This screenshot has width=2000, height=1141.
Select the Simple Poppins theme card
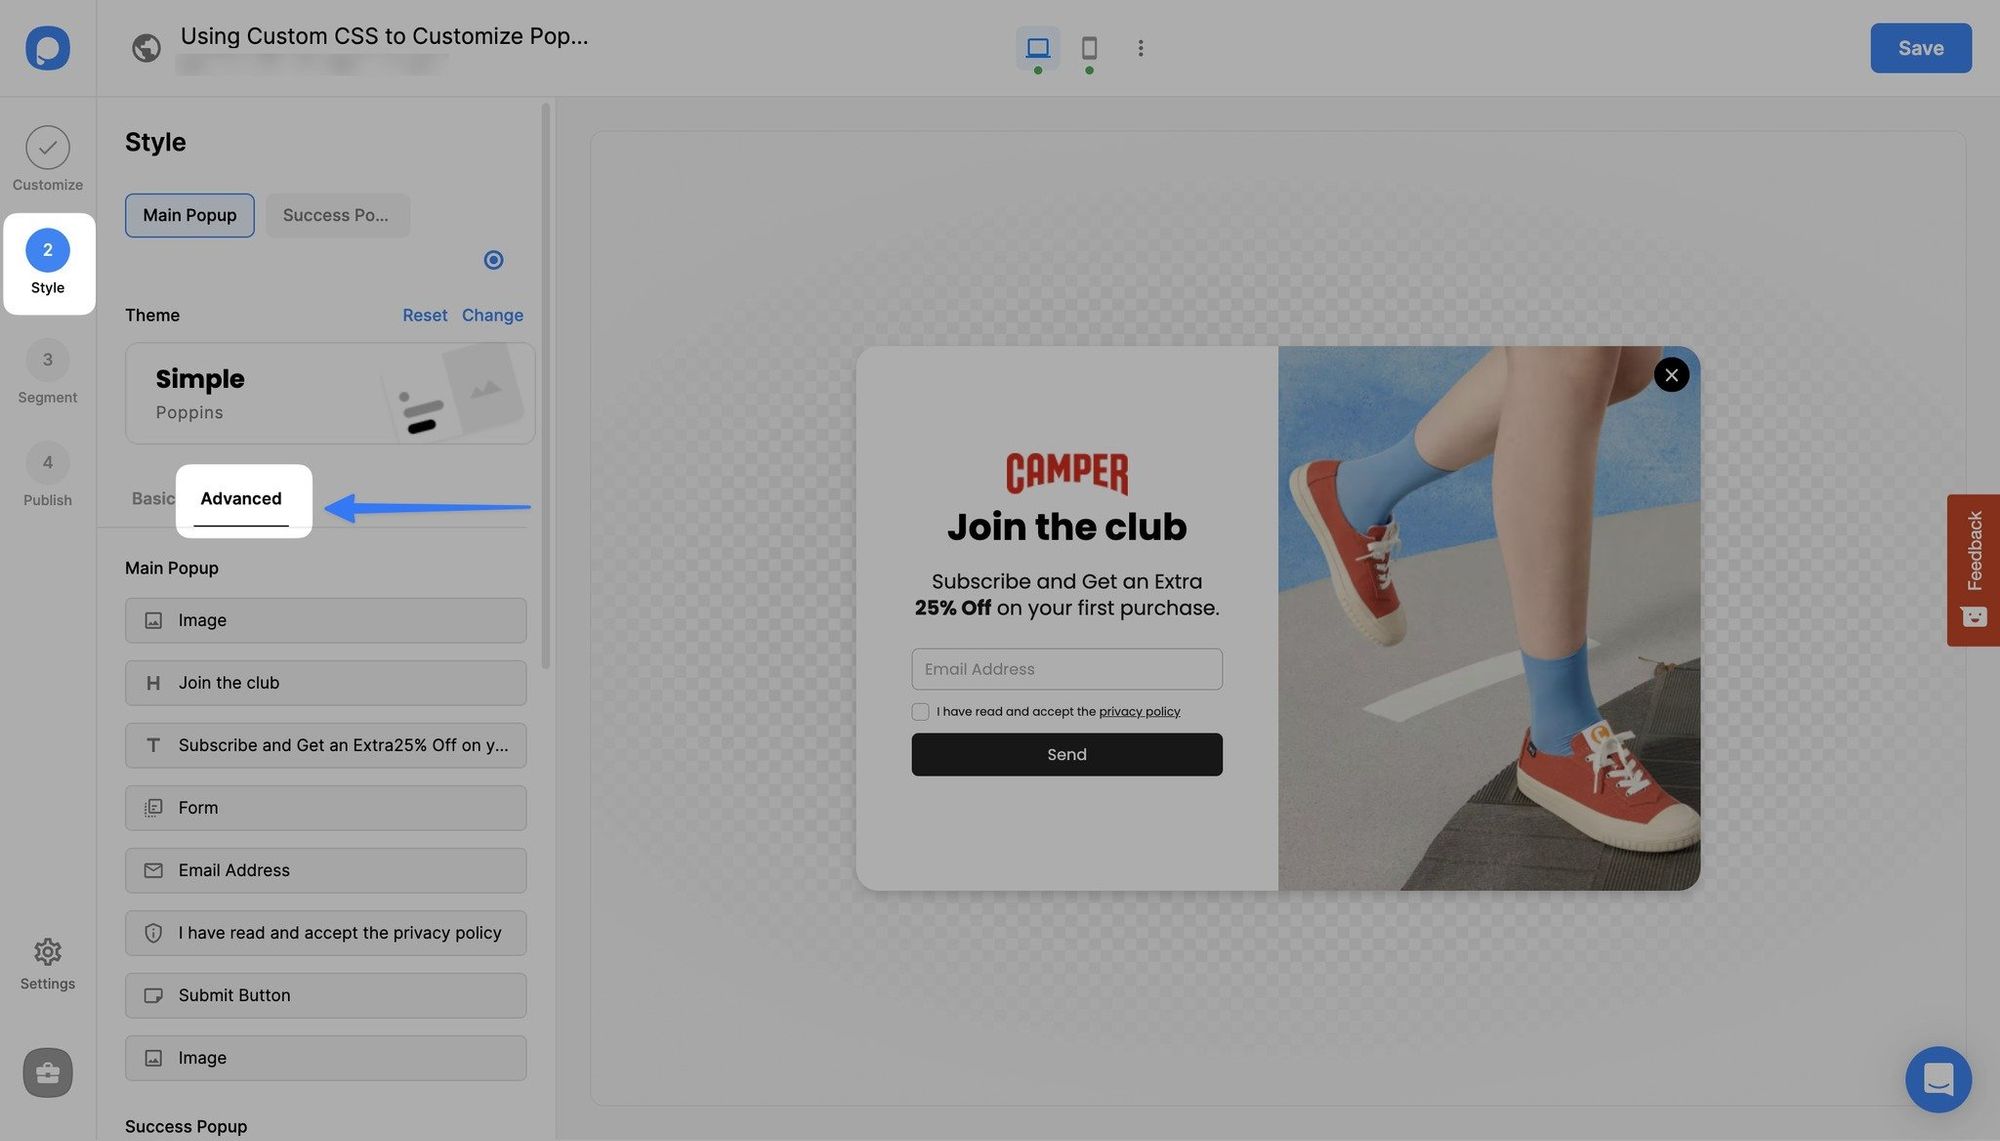329,393
